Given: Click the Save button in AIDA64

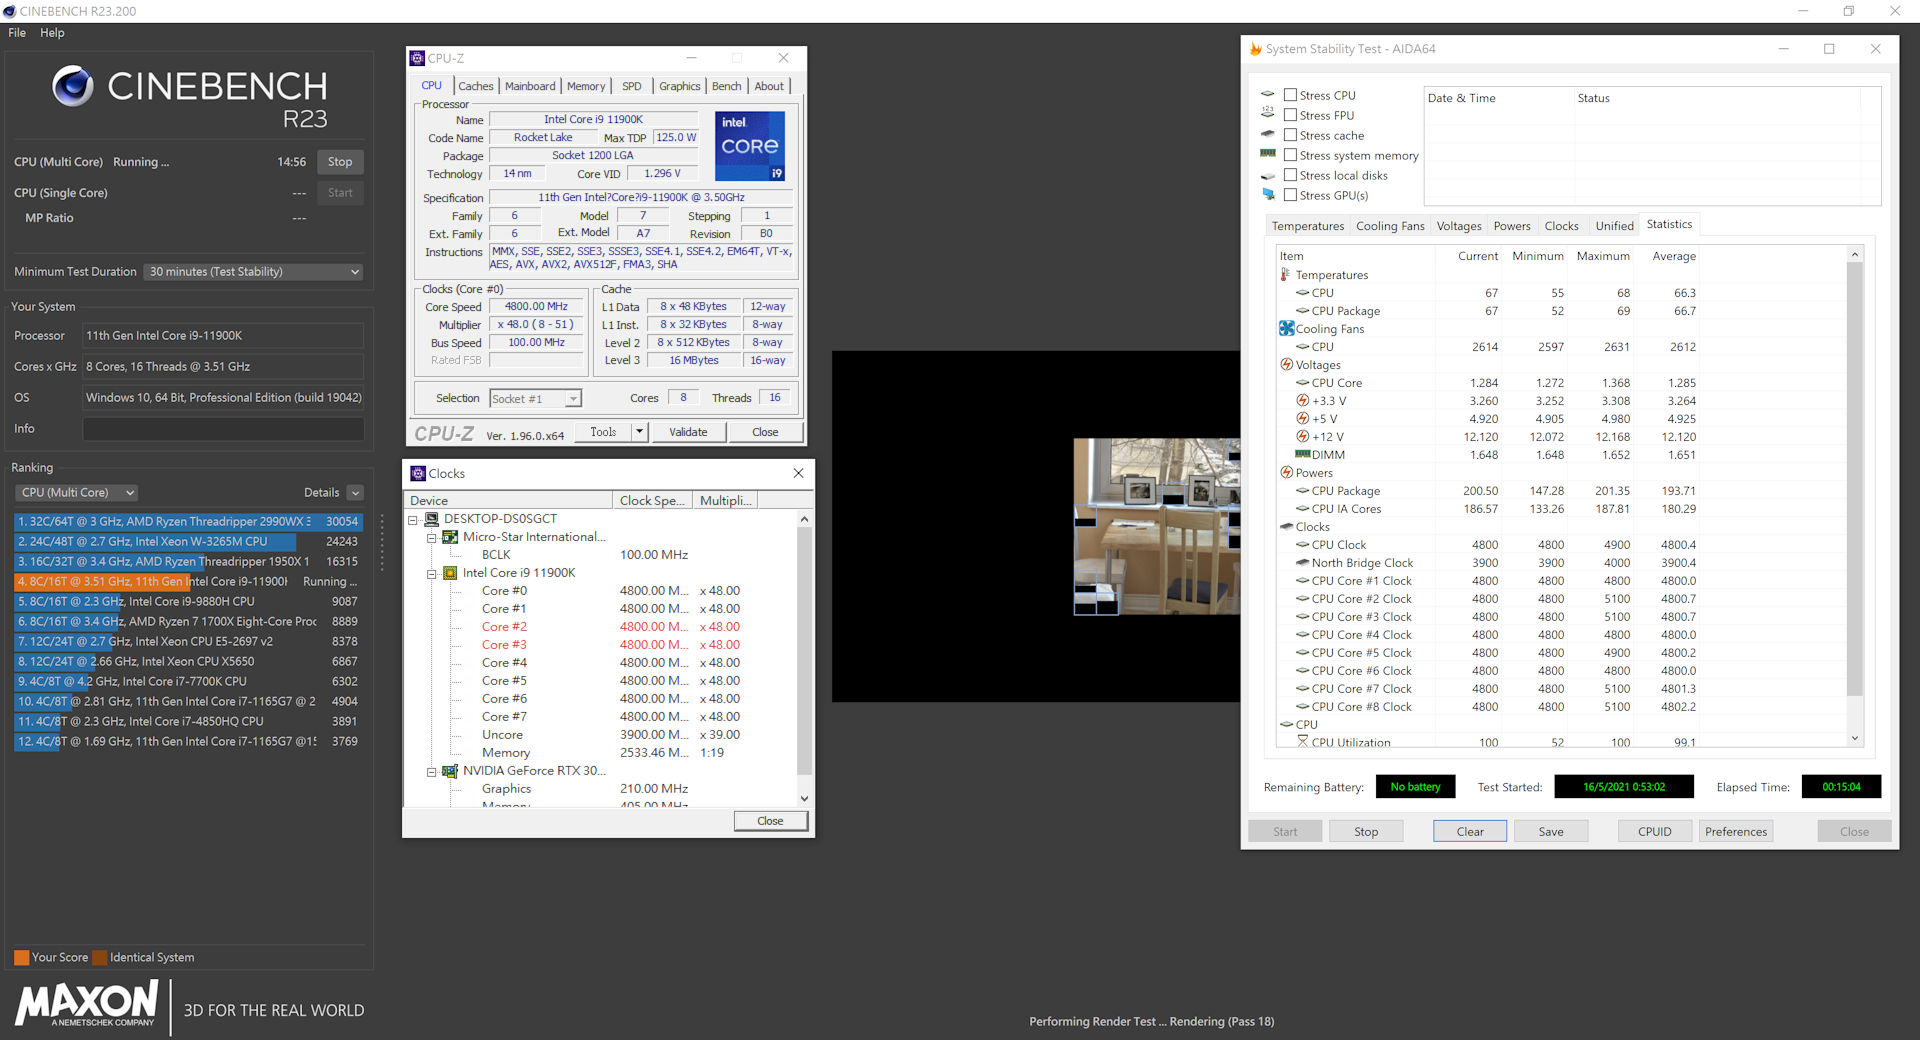Looking at the screenshot, I should (1551, 831).
